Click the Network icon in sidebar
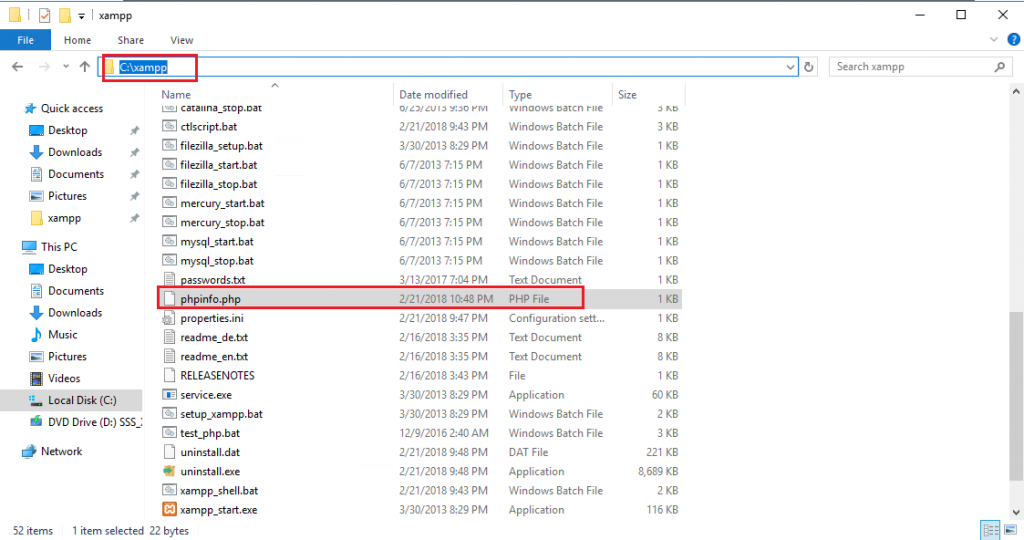The image size is (1024, 540). [x=29, y=451]
